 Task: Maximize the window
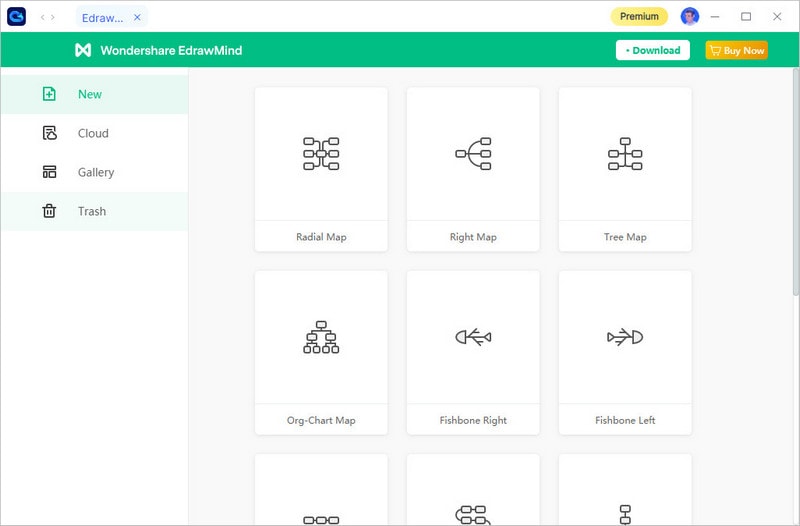pyautogui.click(x=746, y=17)
